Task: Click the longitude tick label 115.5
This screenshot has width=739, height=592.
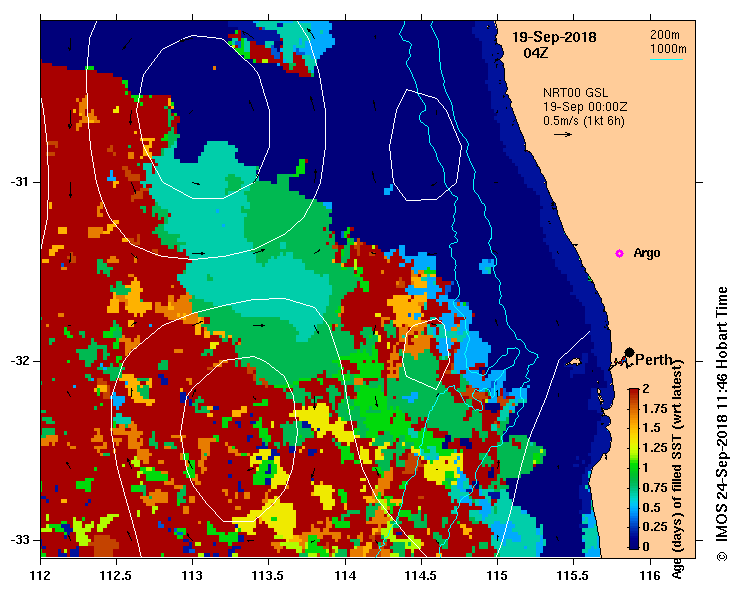Action: coord(574,576)
